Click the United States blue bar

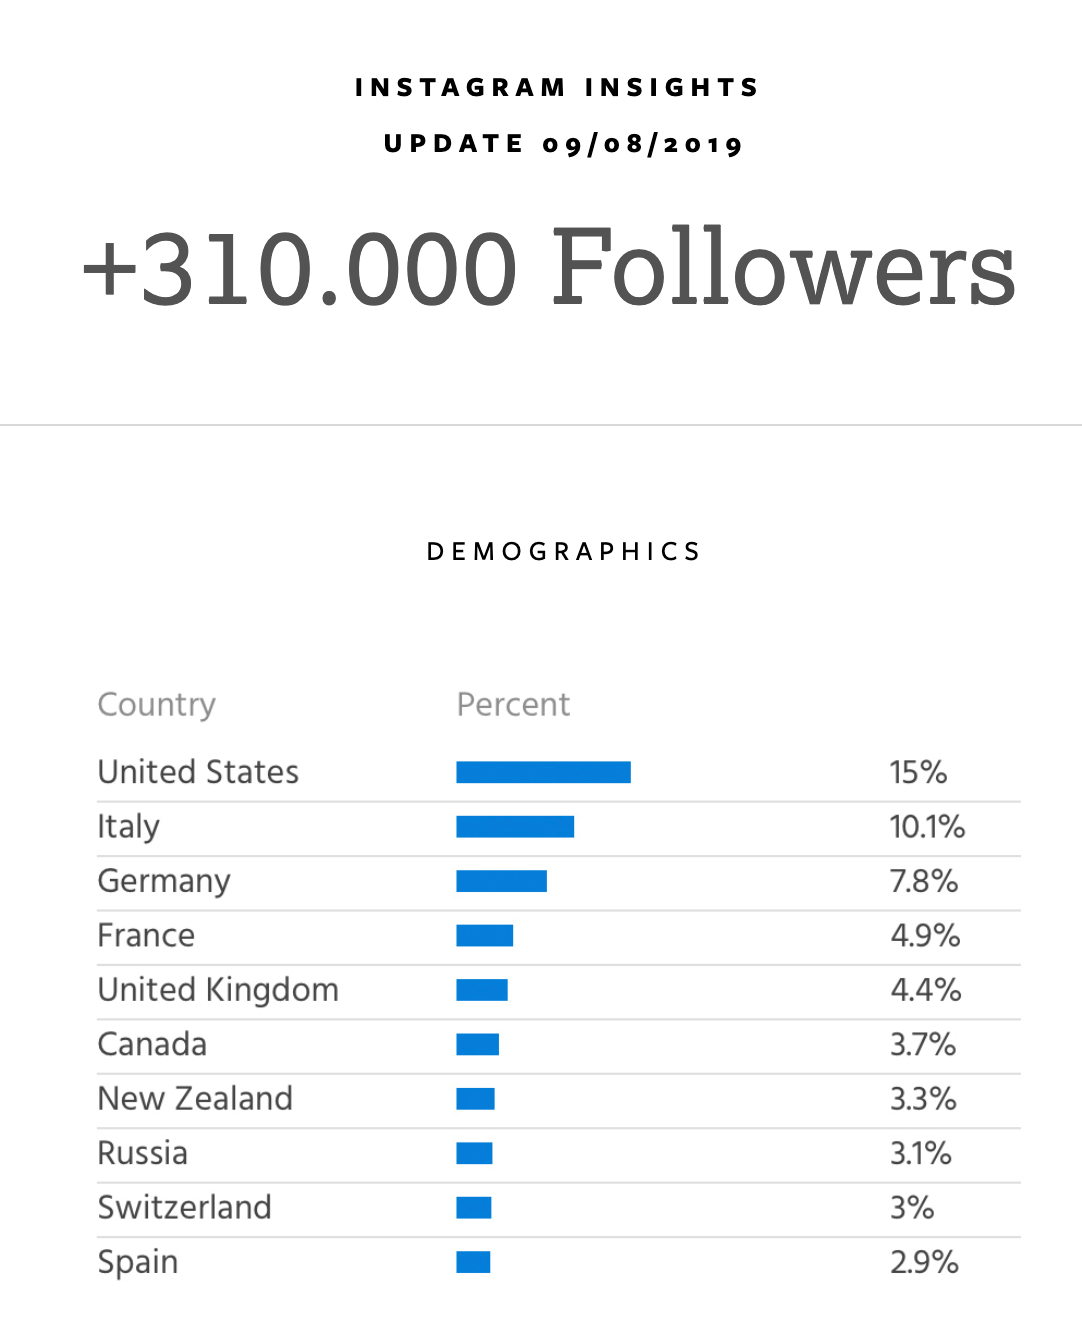(543, 772)
